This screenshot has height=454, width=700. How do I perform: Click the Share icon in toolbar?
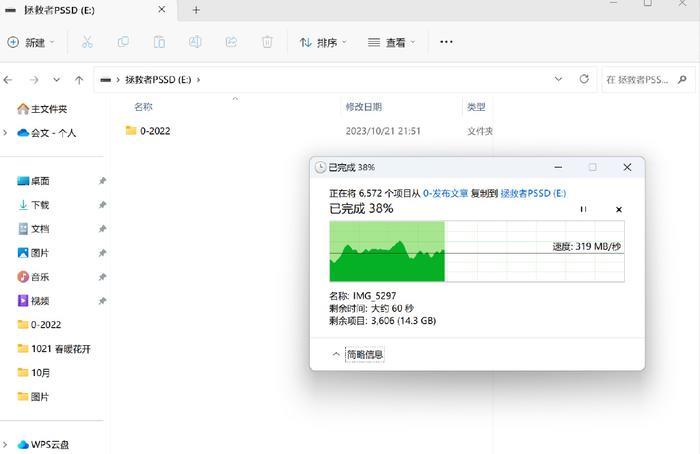pyautogui.click(x=231, y=42)
